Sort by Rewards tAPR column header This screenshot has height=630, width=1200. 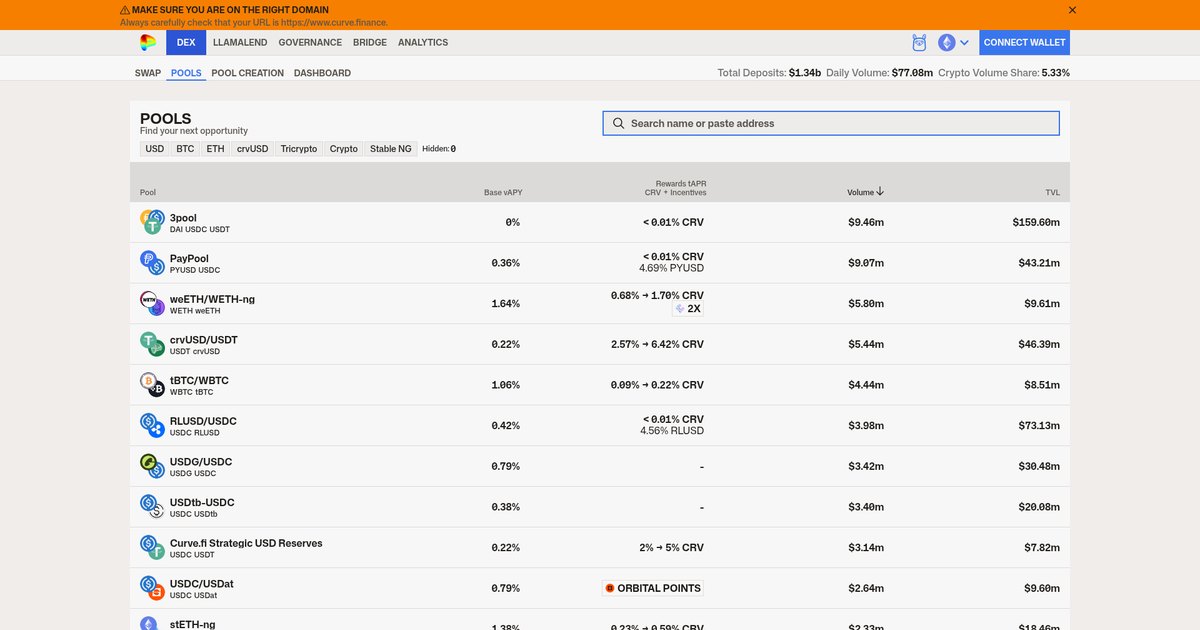(675, 188)
